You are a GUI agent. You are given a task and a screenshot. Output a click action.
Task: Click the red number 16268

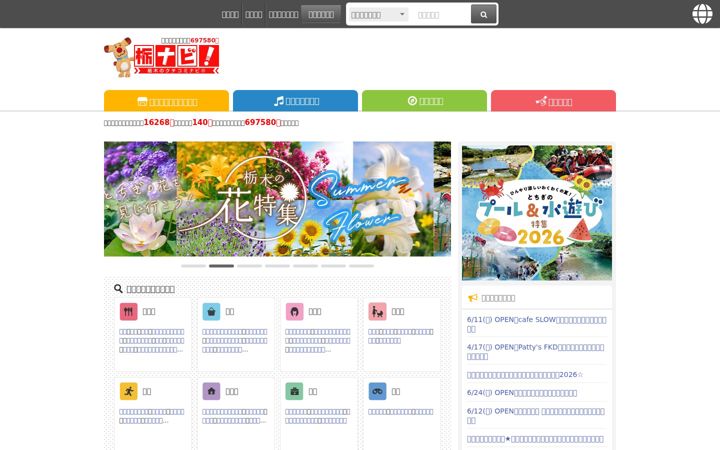[157, 122]
